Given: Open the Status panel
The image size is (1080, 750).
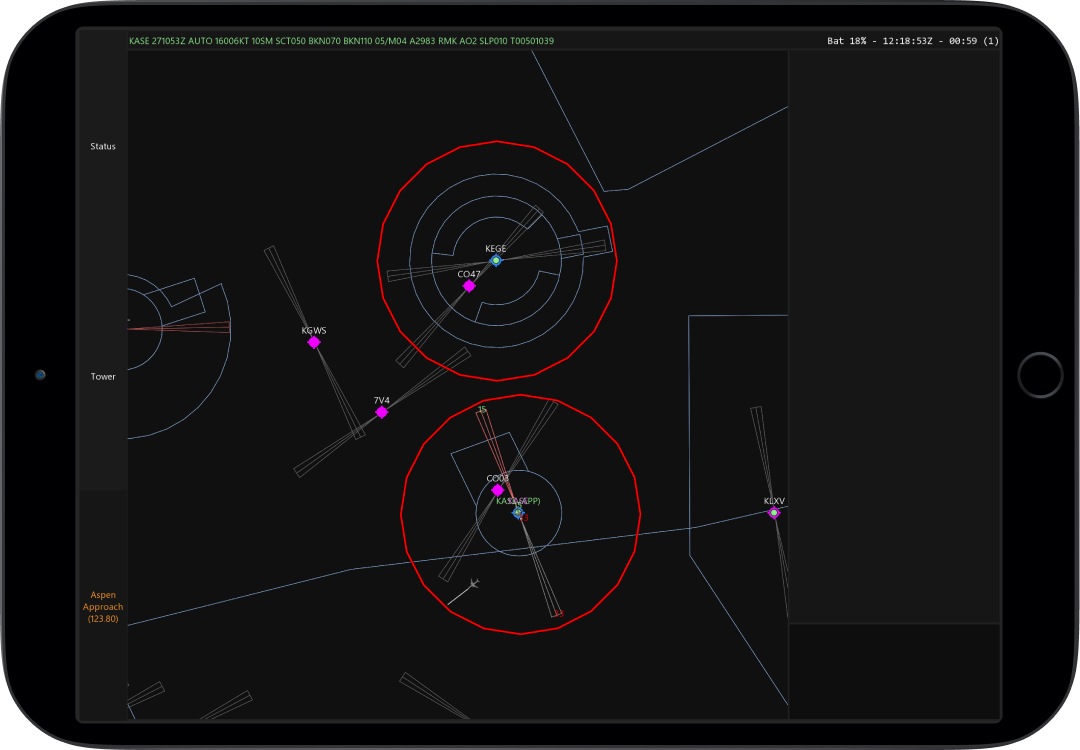Looking at the screenshot, I should tap(103, 146).
